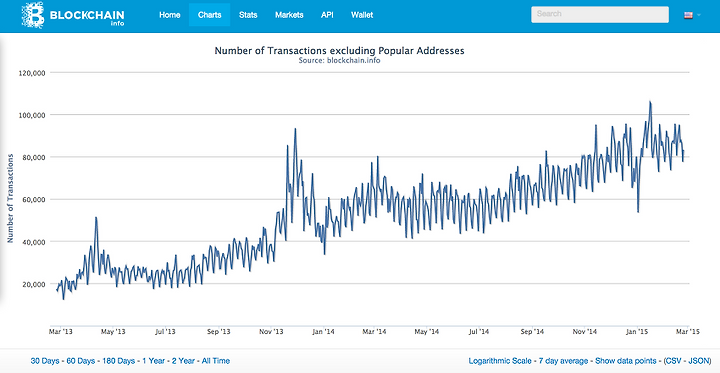The width and height of the screenshot is (720, 373).
Task: Click the Mar '13 x-axis label
Action: [61, 332]
